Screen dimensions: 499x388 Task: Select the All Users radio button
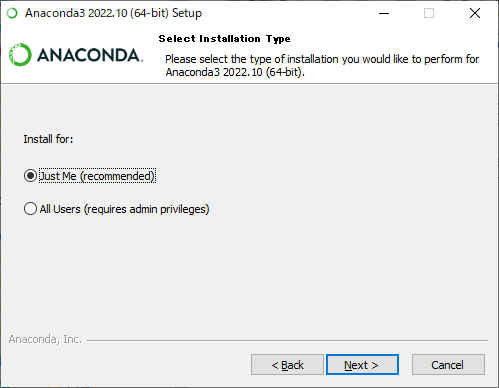(x=30, y=209)
